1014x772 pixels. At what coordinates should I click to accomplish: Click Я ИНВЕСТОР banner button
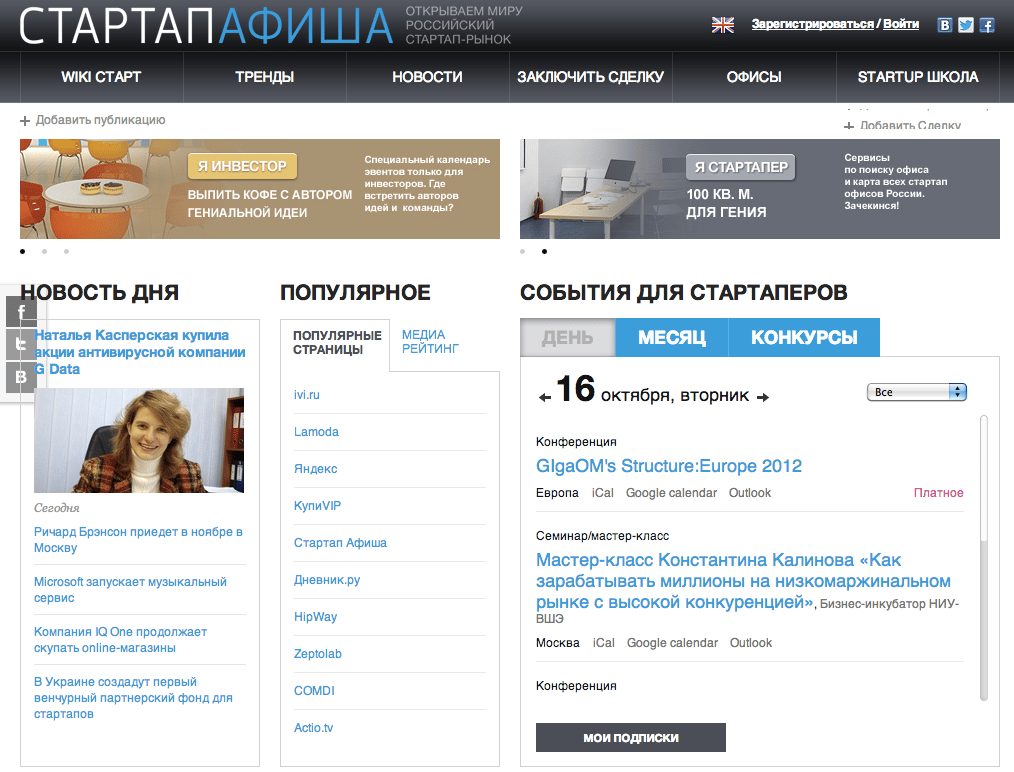click(x=243, y=166)
